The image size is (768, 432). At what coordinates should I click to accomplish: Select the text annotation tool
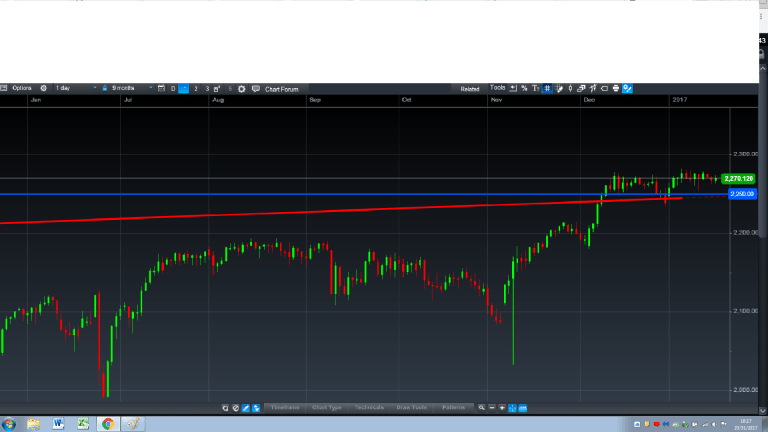(535, 88)
